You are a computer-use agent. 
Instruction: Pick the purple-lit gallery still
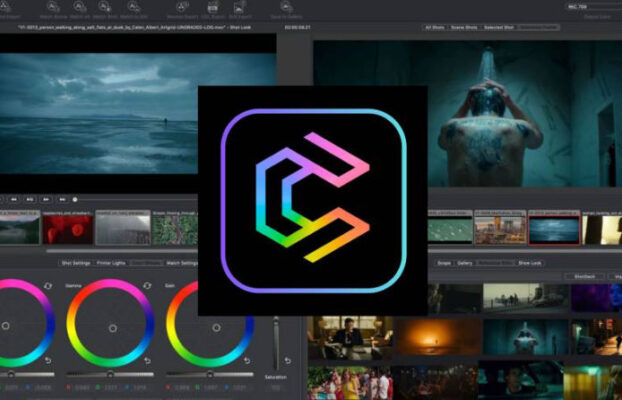pyautogui.click(x=597, y=298)
